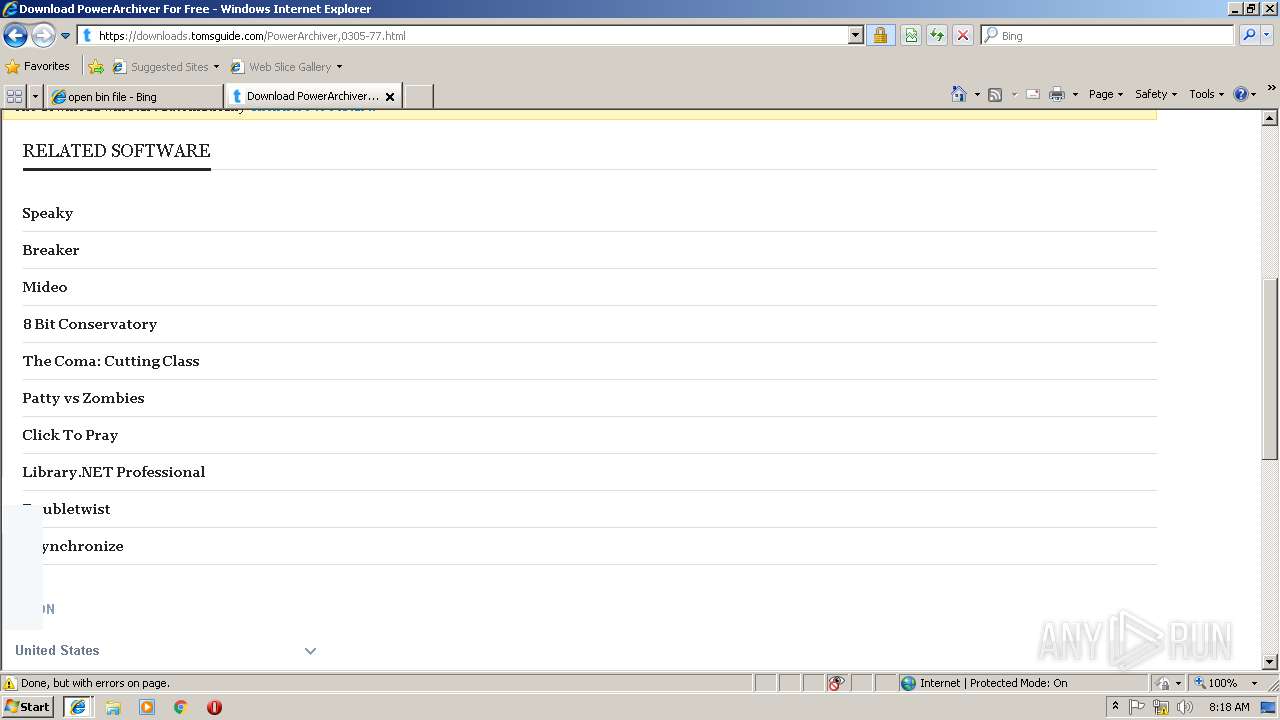The height and width of the screenshot is (720, 1280).
Task: Open the recent pages dropdown arrow
Action: coord(66,36)
